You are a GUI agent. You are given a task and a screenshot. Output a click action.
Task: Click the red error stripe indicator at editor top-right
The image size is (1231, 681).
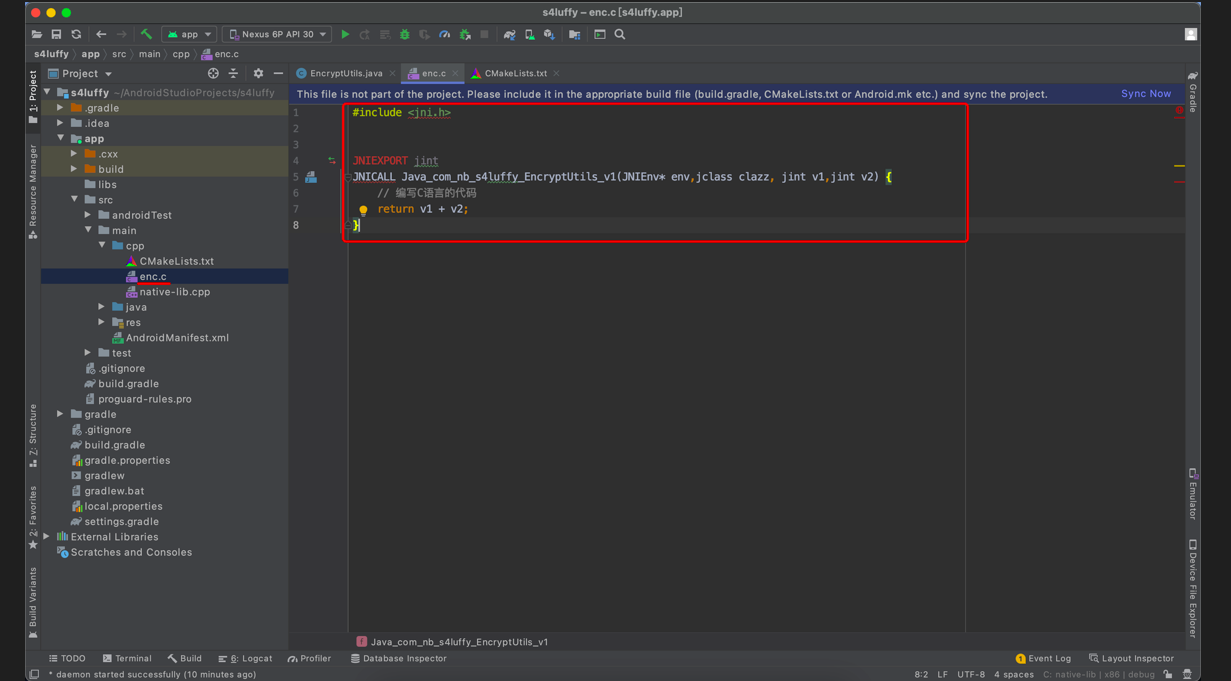(1179, 110)
